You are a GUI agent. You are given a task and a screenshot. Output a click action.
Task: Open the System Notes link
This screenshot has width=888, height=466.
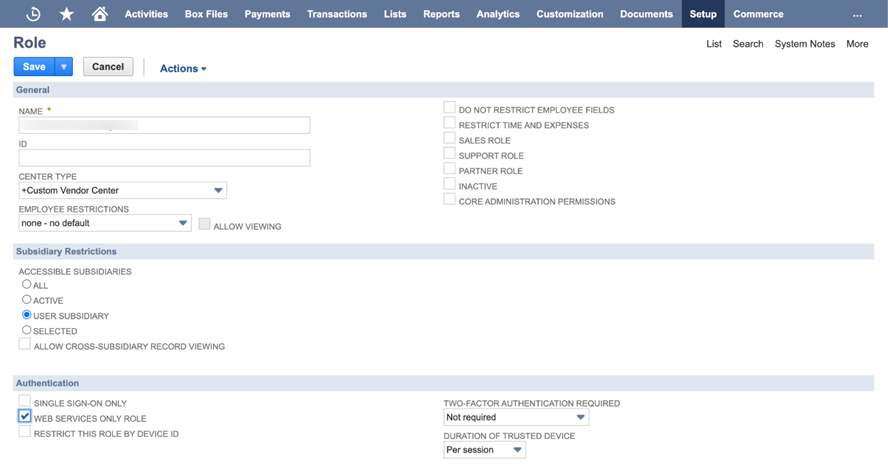805,44
